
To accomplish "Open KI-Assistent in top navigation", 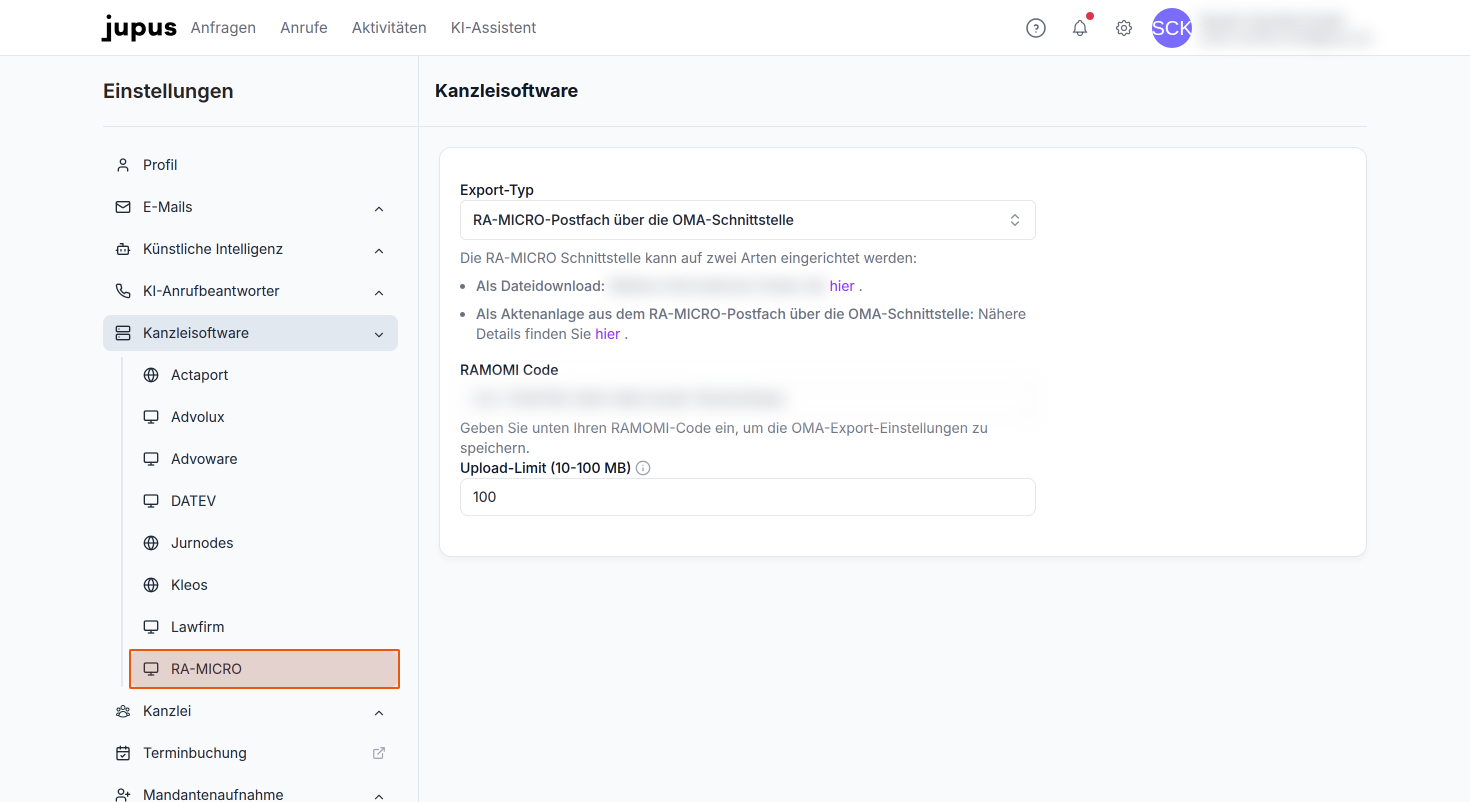I will pyautogui.click(x=493, y=28).
